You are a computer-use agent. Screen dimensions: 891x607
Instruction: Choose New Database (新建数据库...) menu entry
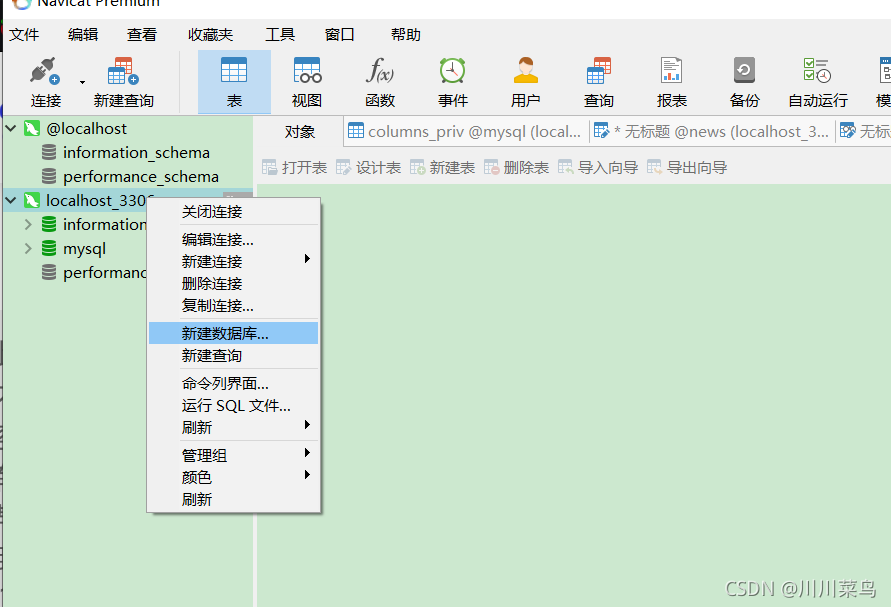(x=234, y=334)
